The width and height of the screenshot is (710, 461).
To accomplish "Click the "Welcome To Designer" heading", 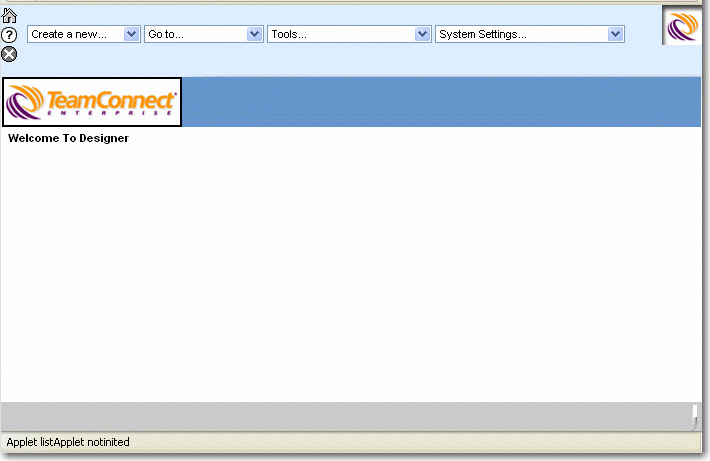I will click(68, 138).
